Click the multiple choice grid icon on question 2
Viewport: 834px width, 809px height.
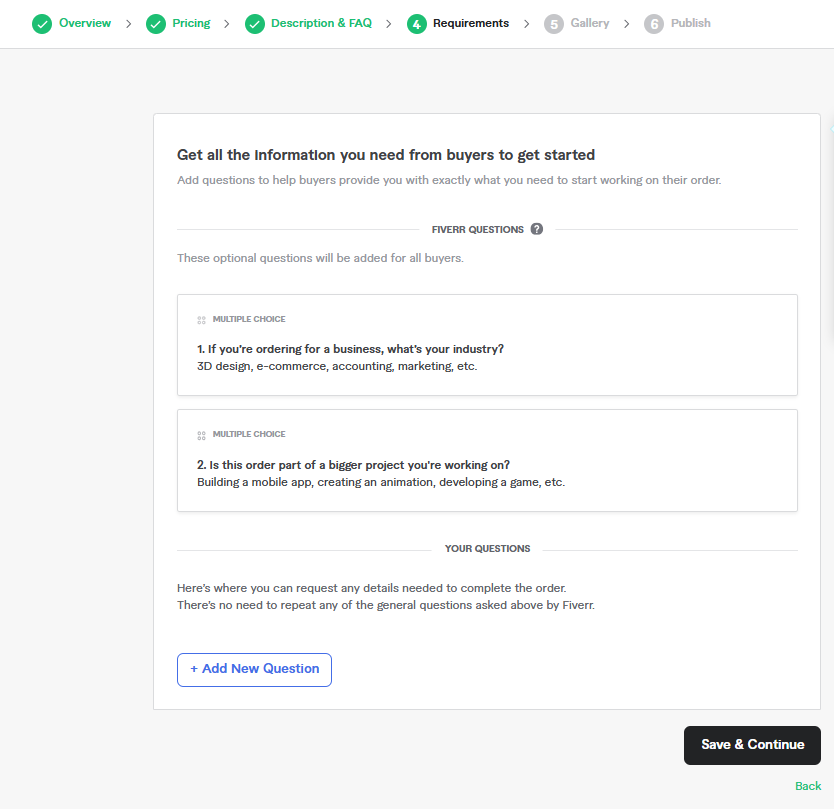click(201, 435)
